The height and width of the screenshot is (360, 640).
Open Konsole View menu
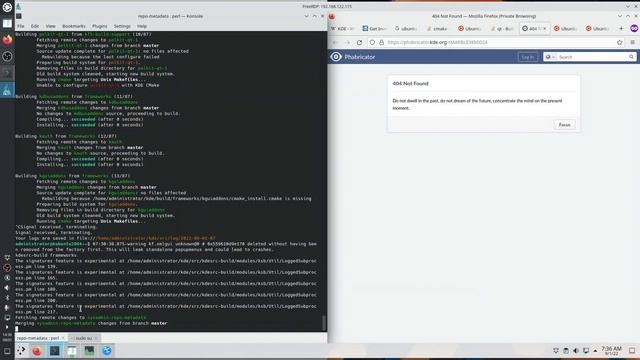click(x=50, y=26)
